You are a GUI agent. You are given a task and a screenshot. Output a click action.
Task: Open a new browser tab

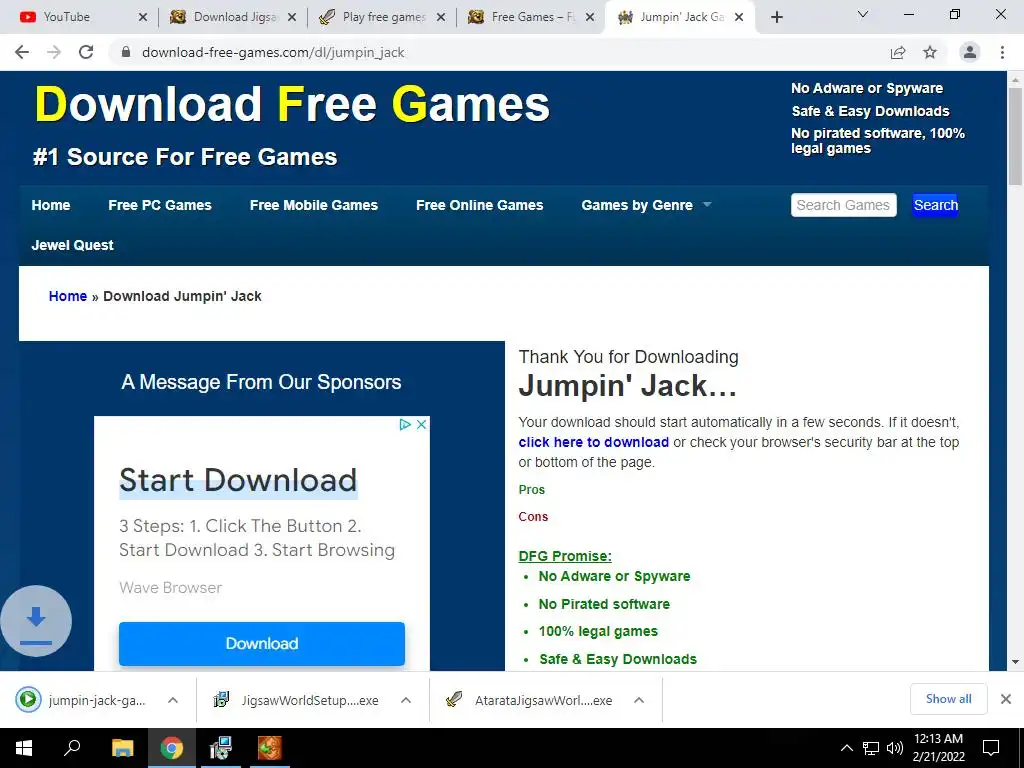pos(776,17)
